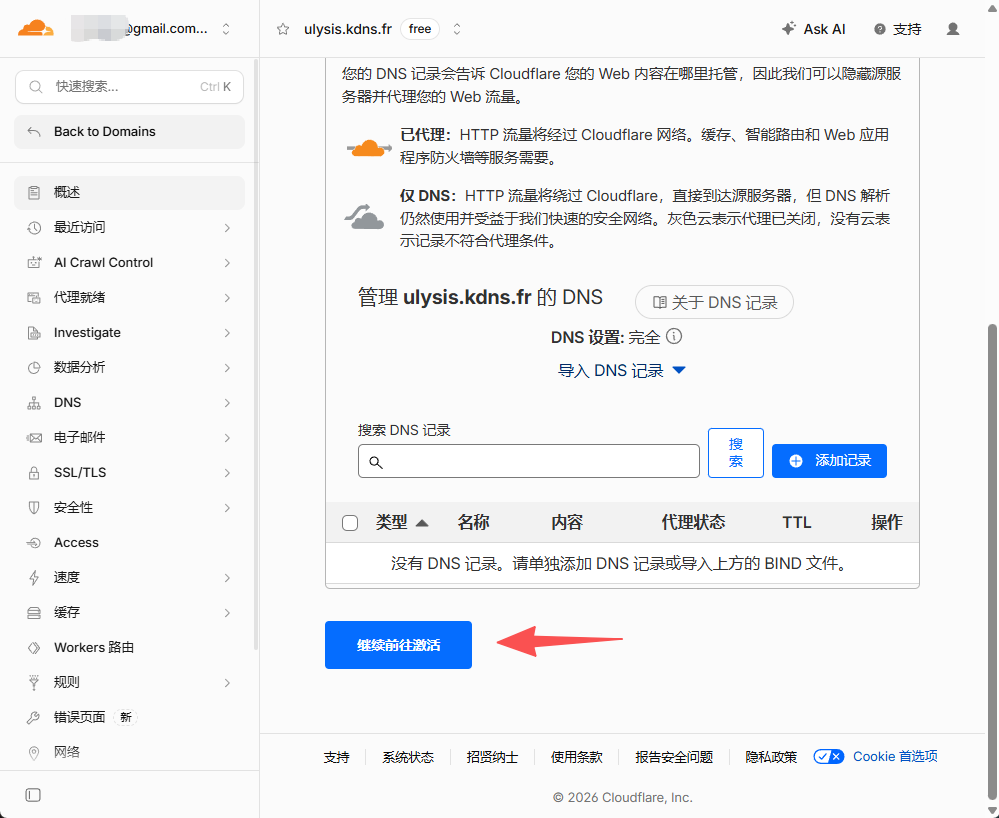The width and height of the screenshot is (999, 818).
Task: Click the 最近访问 clock icon
Action: pyautogui.click(x=34, y=227)
